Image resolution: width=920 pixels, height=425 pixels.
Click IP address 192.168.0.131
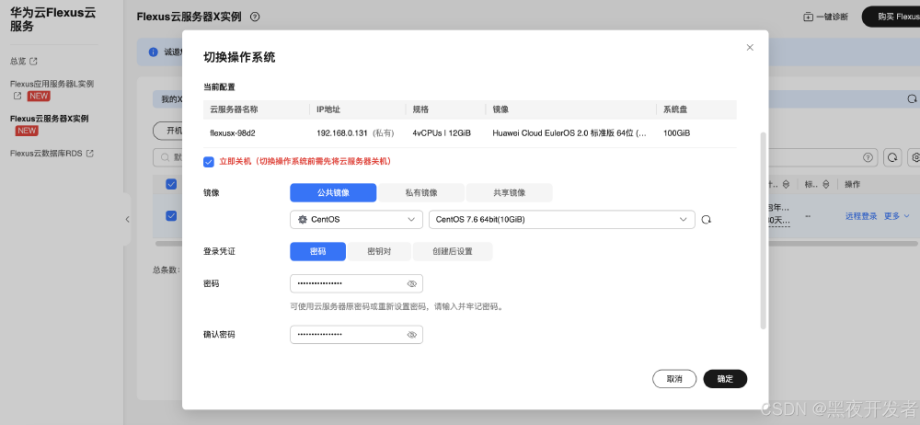coord(342,133)
